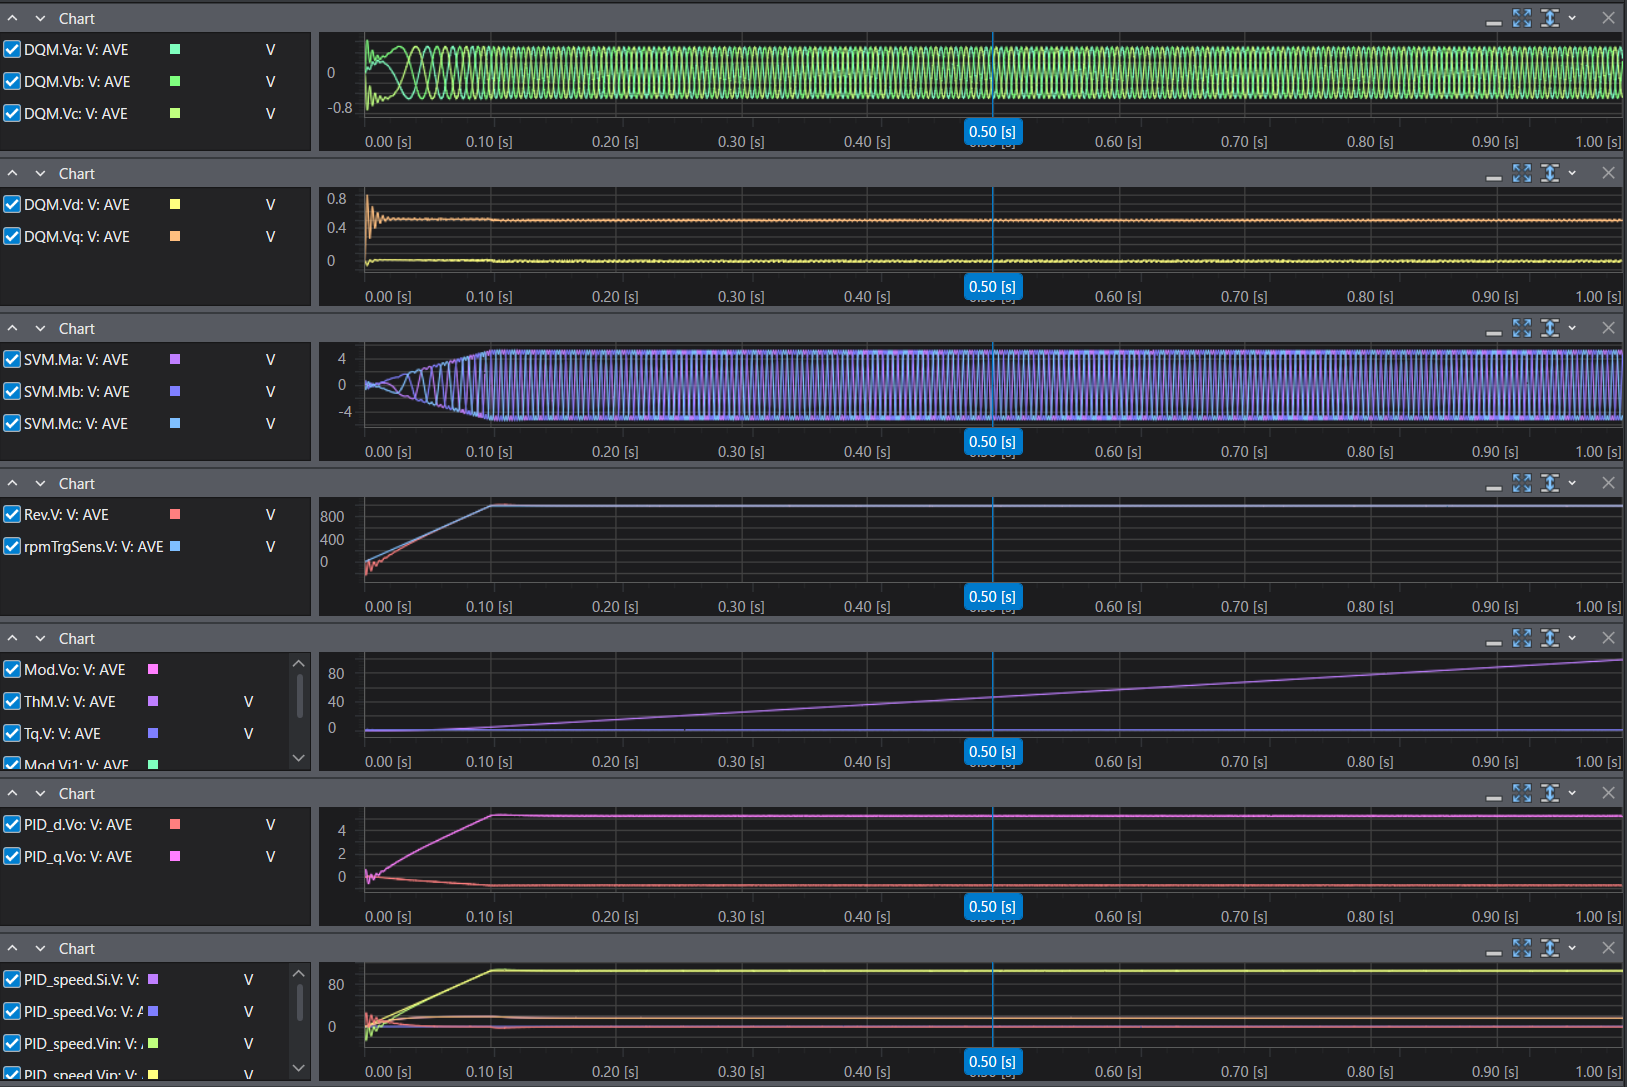Fit all axes in SVM.Ma chart
Image resolution: width=1627 pixels, height=1087 pixels.
(x=1522, y=328)
